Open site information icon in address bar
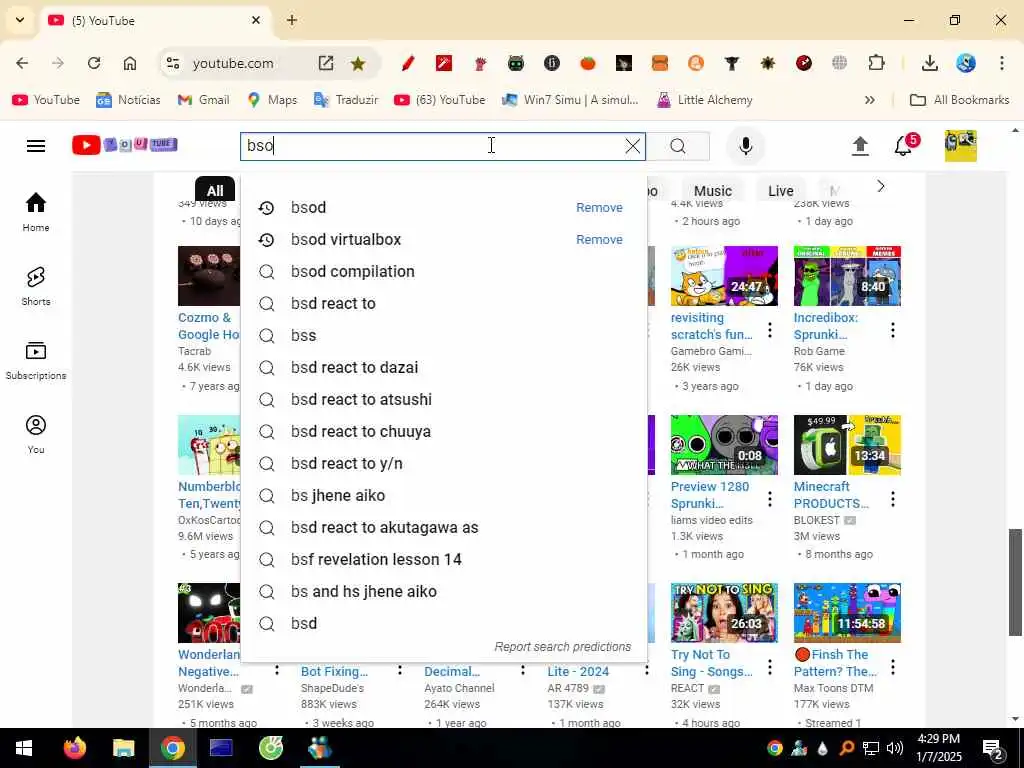The image size is (1024, 768). [173, 63]
